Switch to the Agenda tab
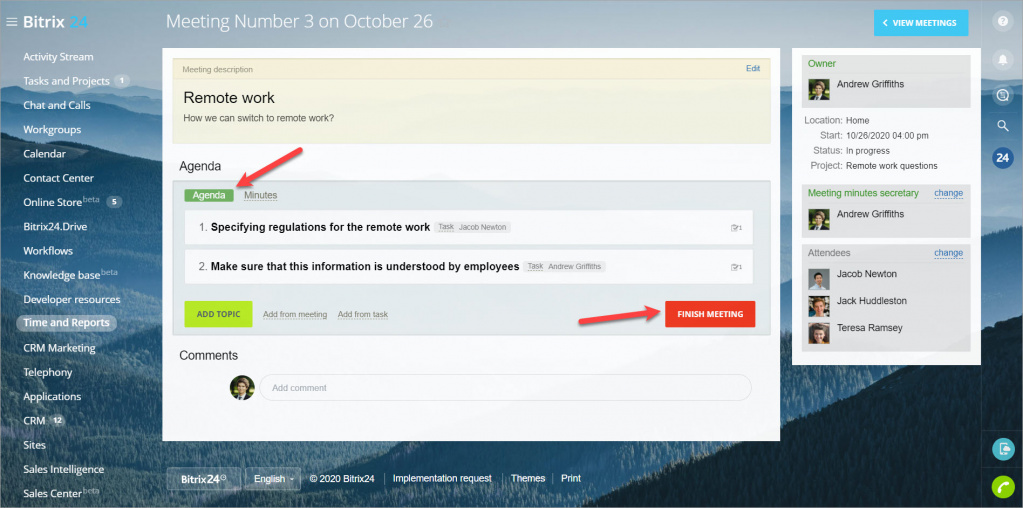Image resolution: width=1023 pixels, height=508 pixels. click(209, 195)
